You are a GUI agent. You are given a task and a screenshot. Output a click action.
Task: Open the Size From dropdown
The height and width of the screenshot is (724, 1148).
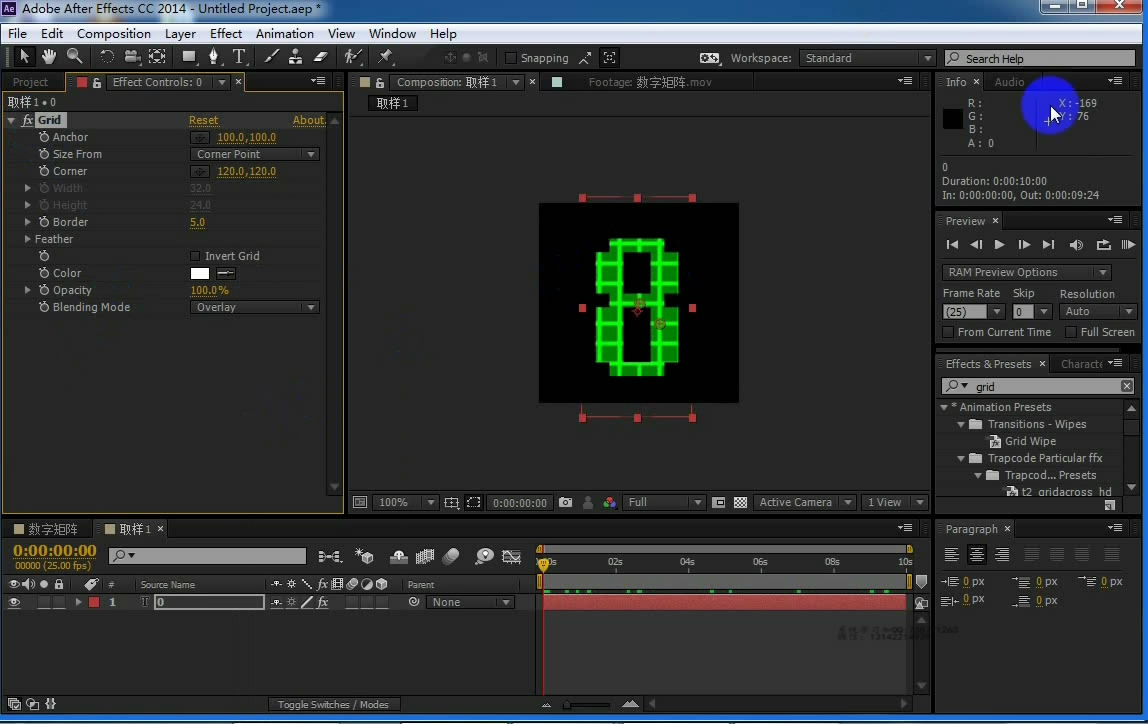click(x=254, y=154)
